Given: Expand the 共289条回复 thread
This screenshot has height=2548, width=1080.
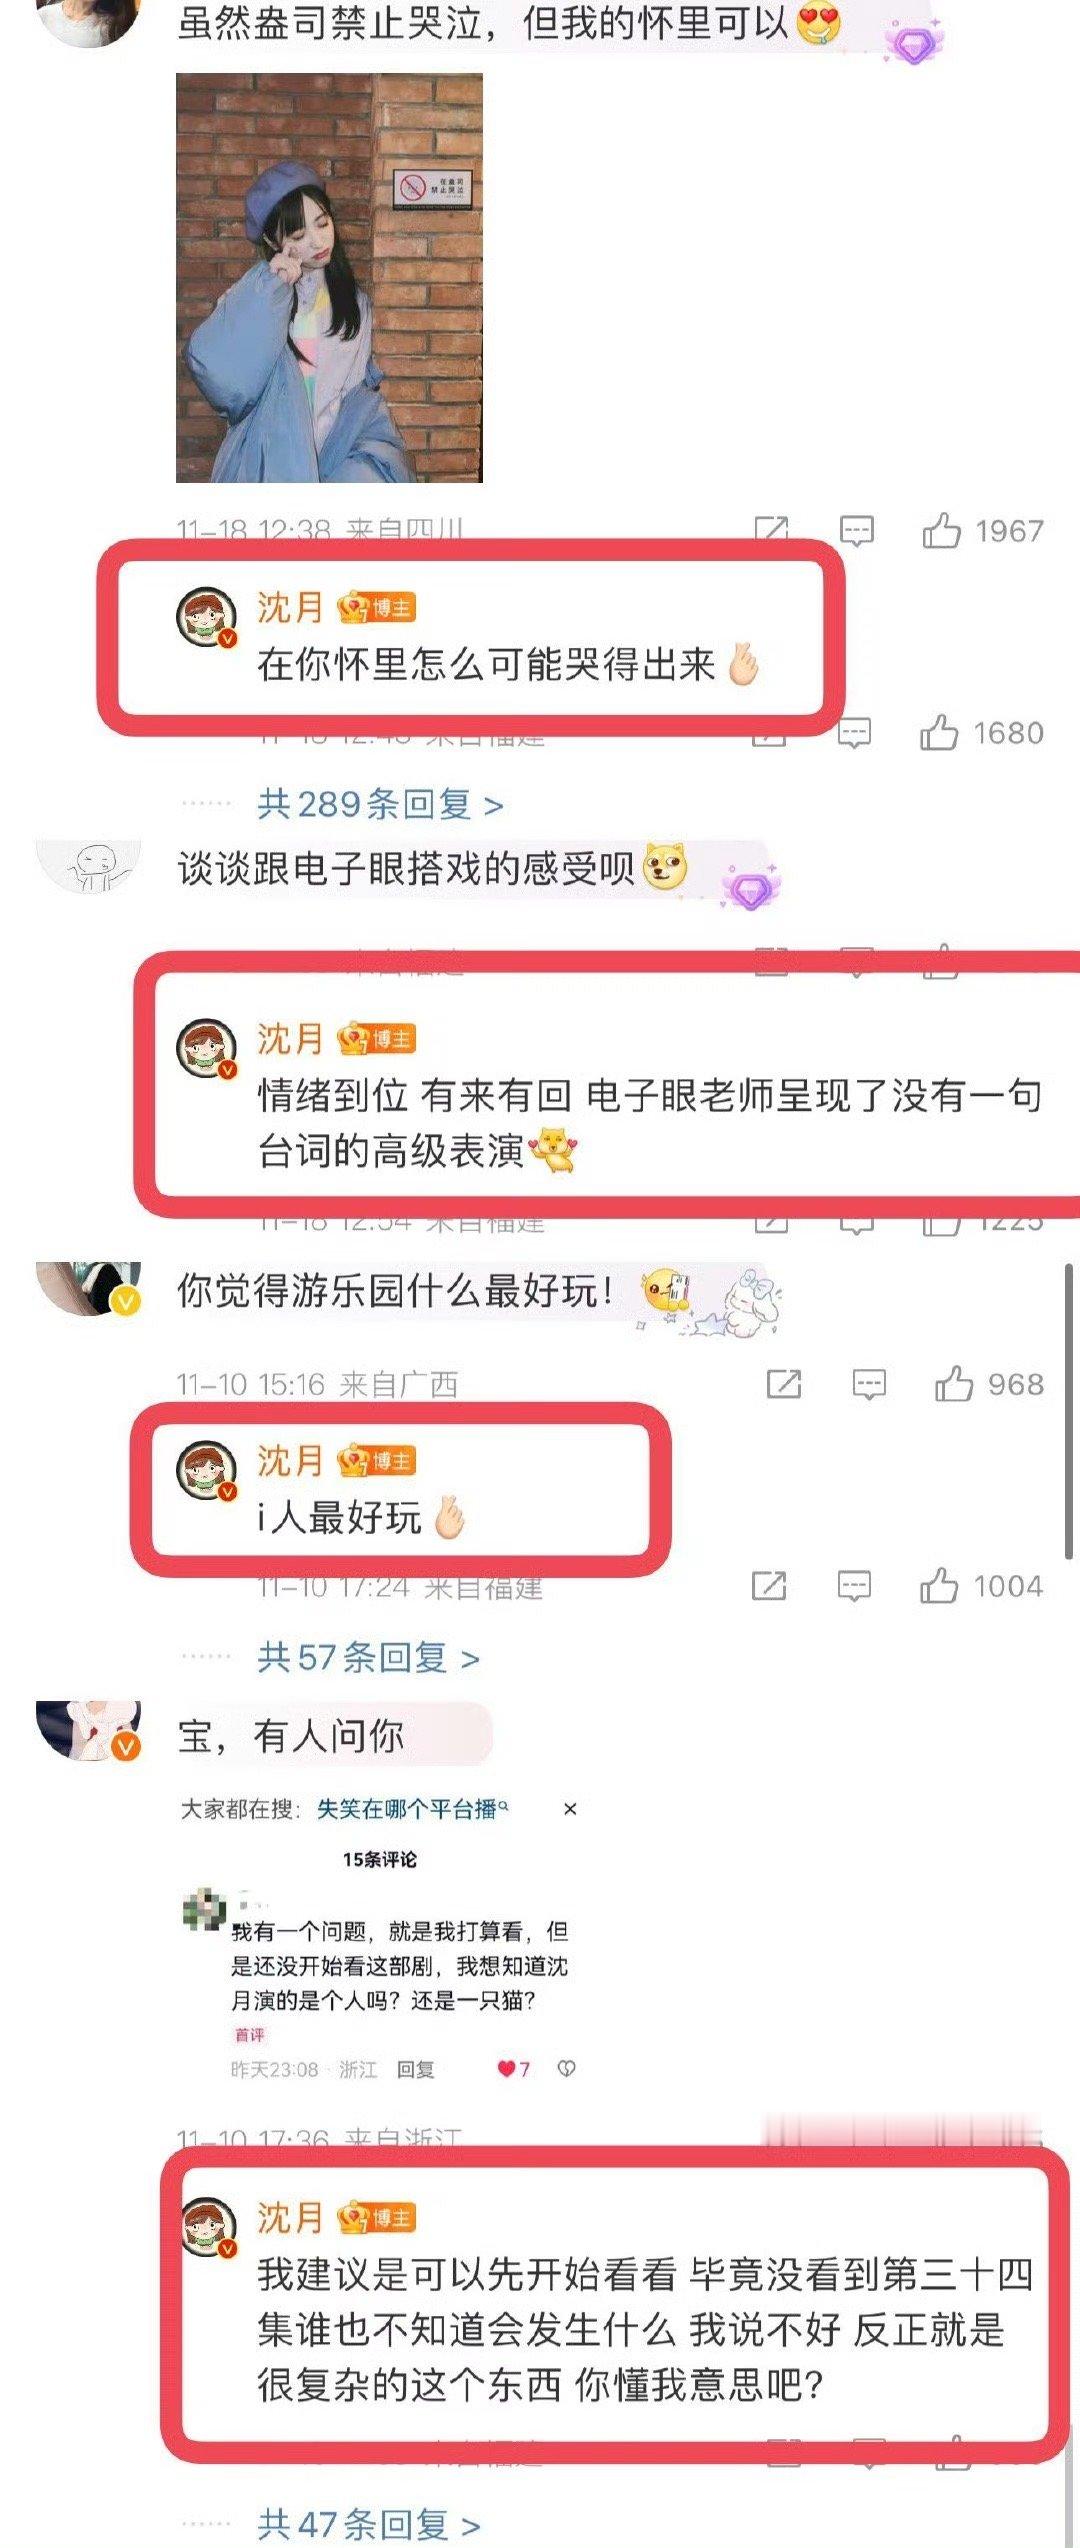Looking at the screenshot, I should pyautogui.click(x=380, y=804).
